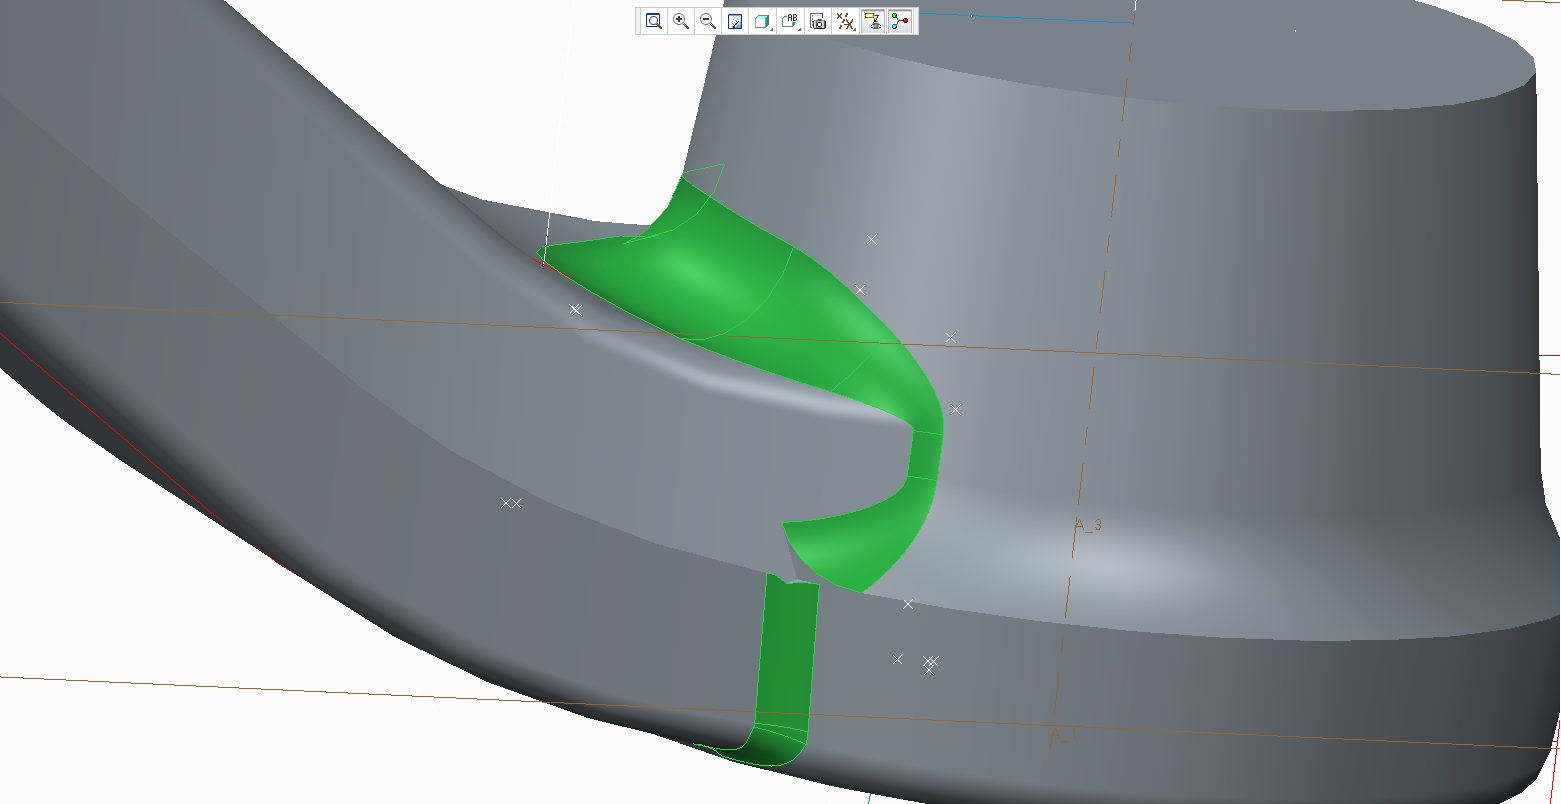Open the Display Style cube dropdown
The height and width of the screenshot is (804, 1561).
pyautogui.click(x=763, y=21)
